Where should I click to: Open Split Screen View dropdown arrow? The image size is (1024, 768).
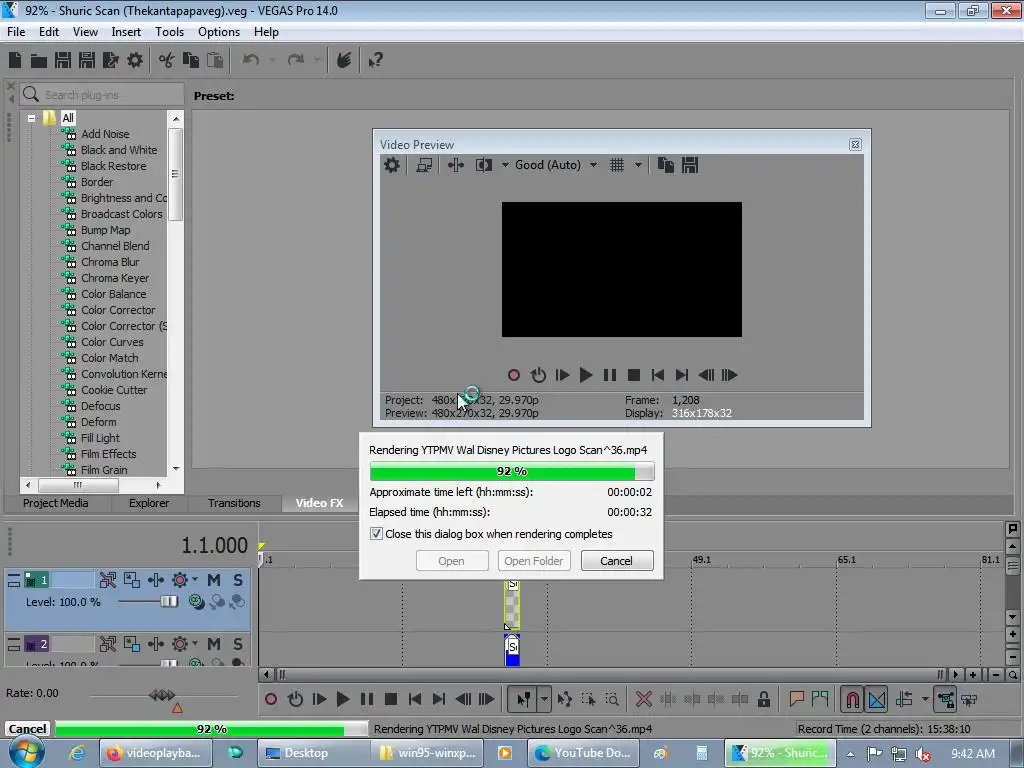pyautogui.click(x=505, y=165)
